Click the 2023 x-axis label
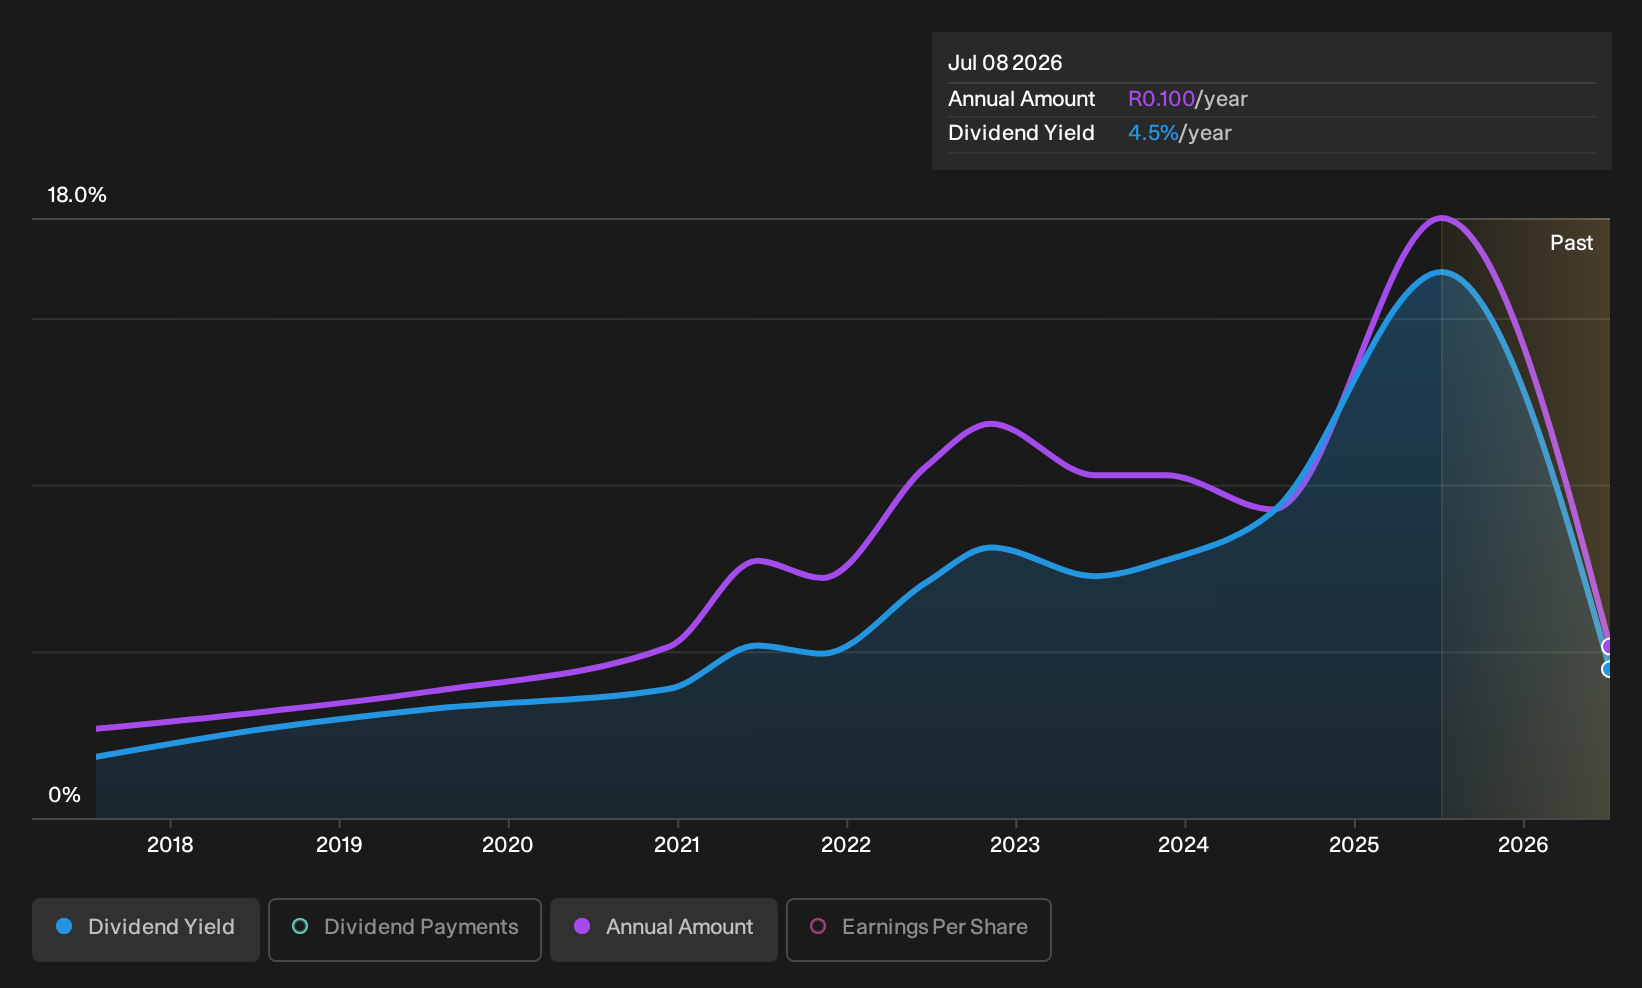Image resolution: width=1642 pixels, height=988 pixels. [1015, 845]
